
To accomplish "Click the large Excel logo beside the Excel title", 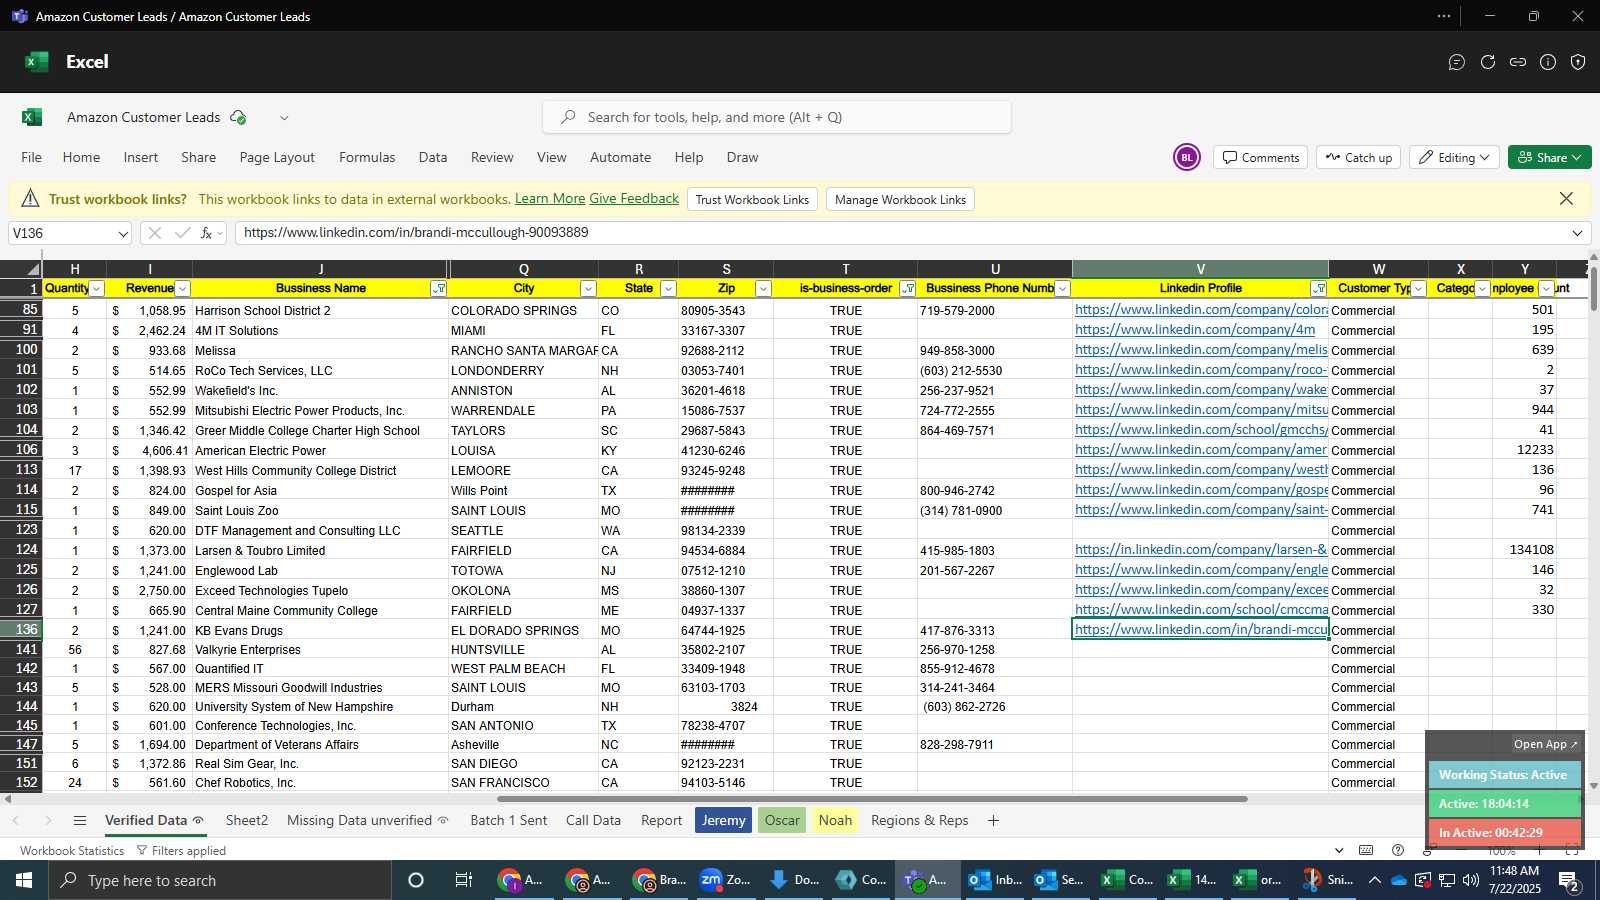I will [x=37, y=62].
